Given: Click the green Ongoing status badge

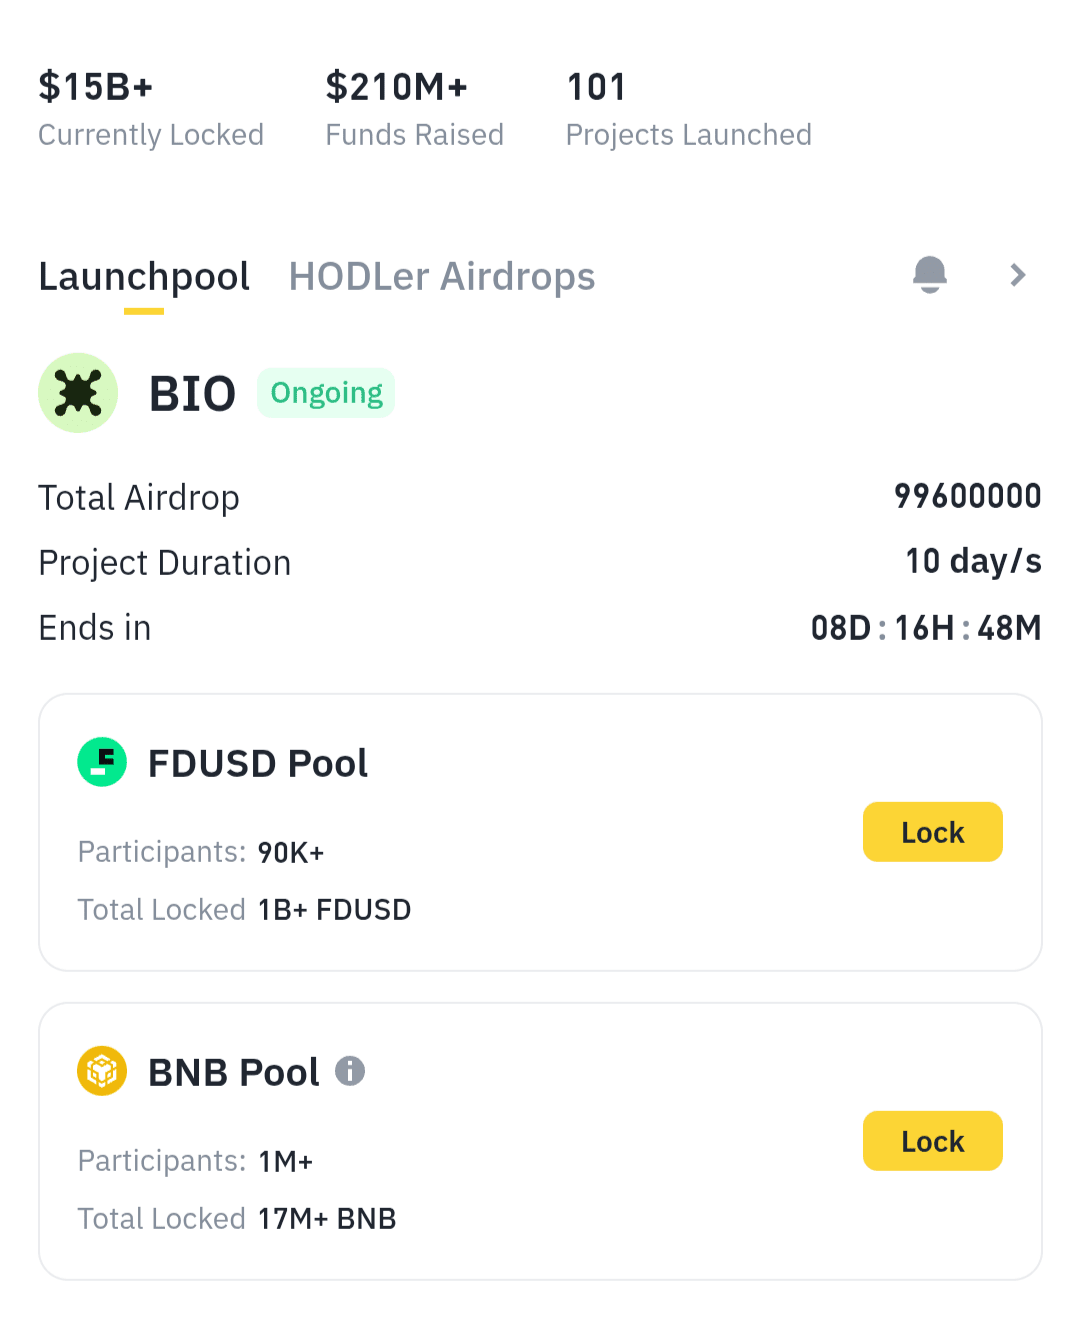Looking at the screenshot, I should click(x=326, y=393).
